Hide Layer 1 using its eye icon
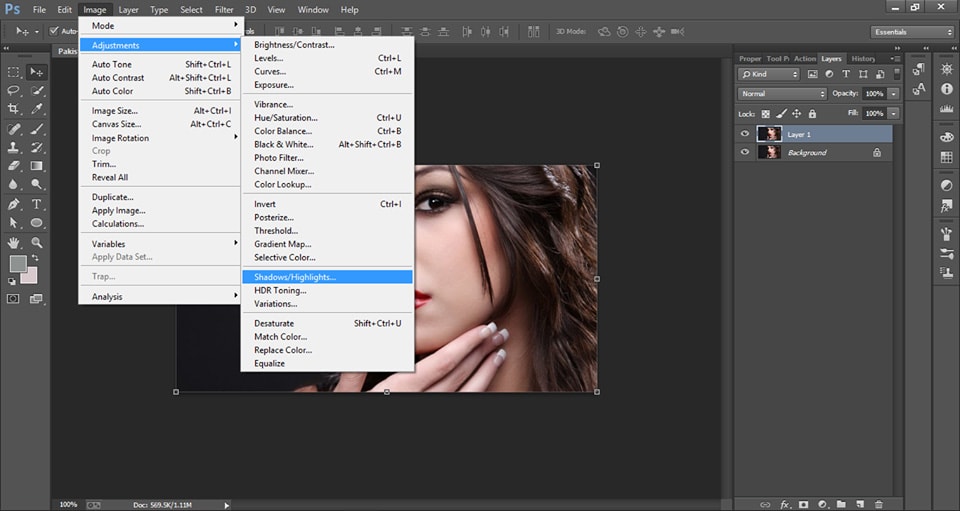 [744, 134]
